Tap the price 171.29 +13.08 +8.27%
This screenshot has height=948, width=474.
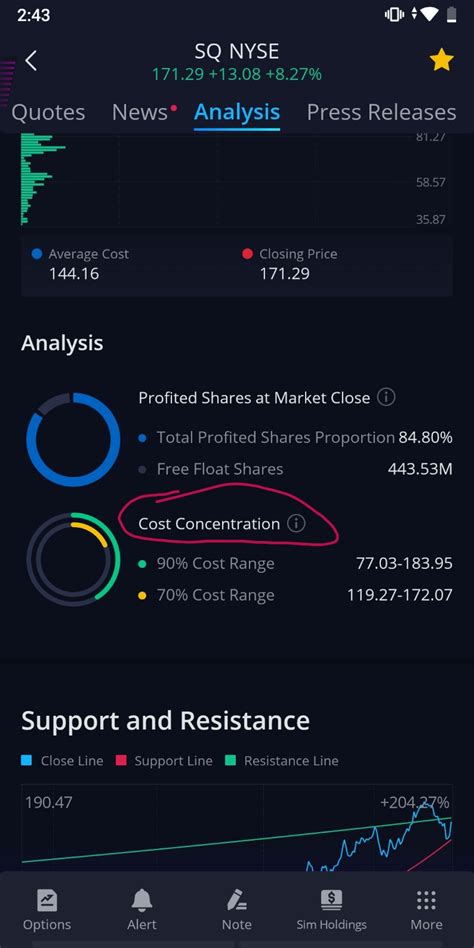tap(236, 74)
